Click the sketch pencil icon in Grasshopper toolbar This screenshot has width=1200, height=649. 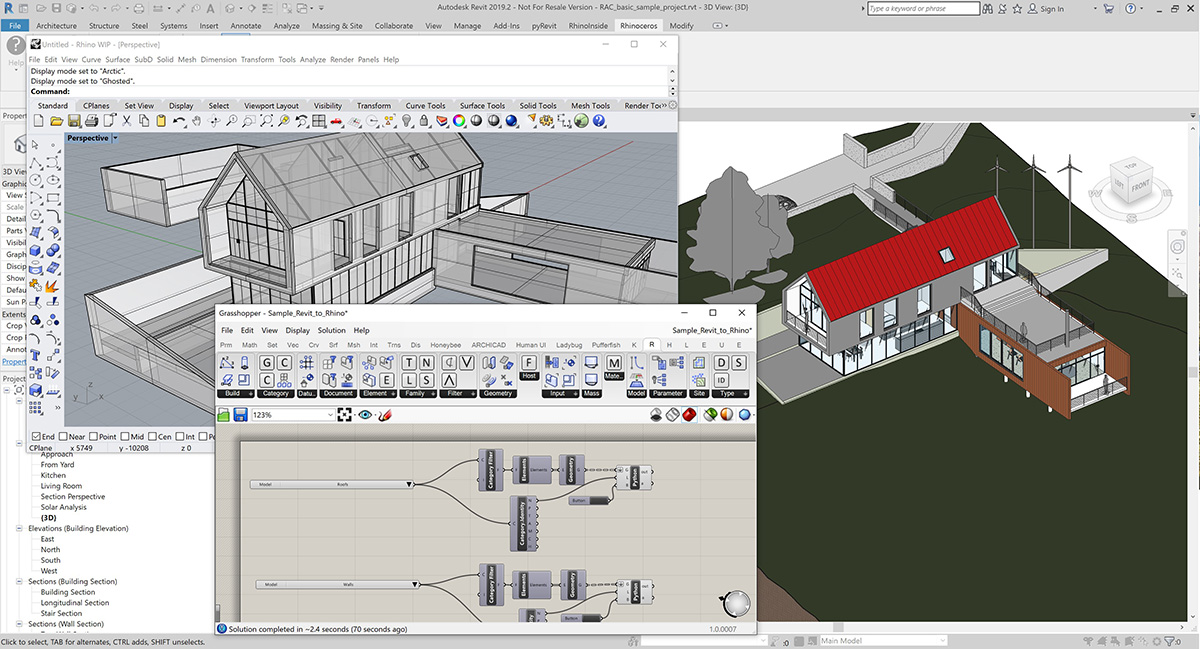click(386, 415)
